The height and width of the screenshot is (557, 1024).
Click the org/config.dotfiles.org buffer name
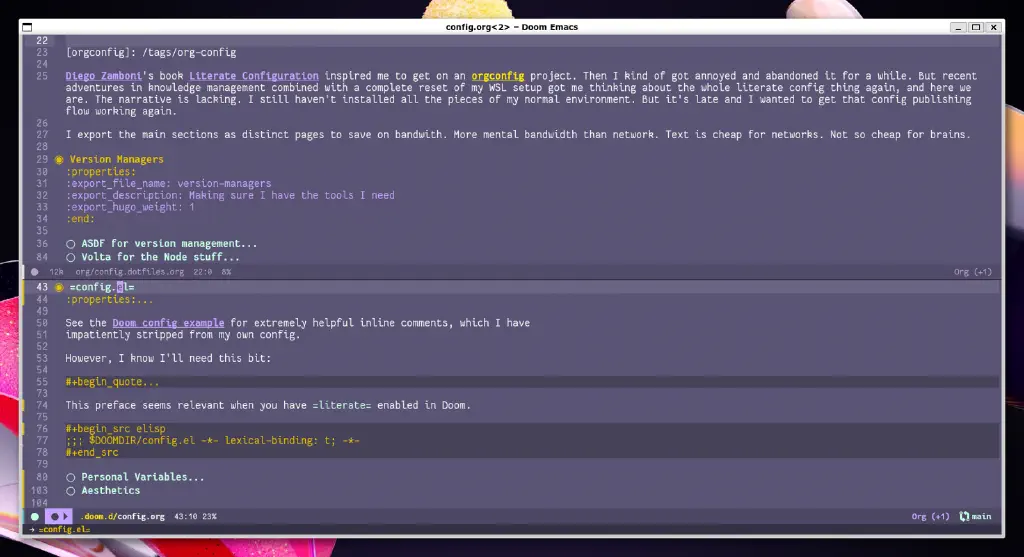point(129,272)
